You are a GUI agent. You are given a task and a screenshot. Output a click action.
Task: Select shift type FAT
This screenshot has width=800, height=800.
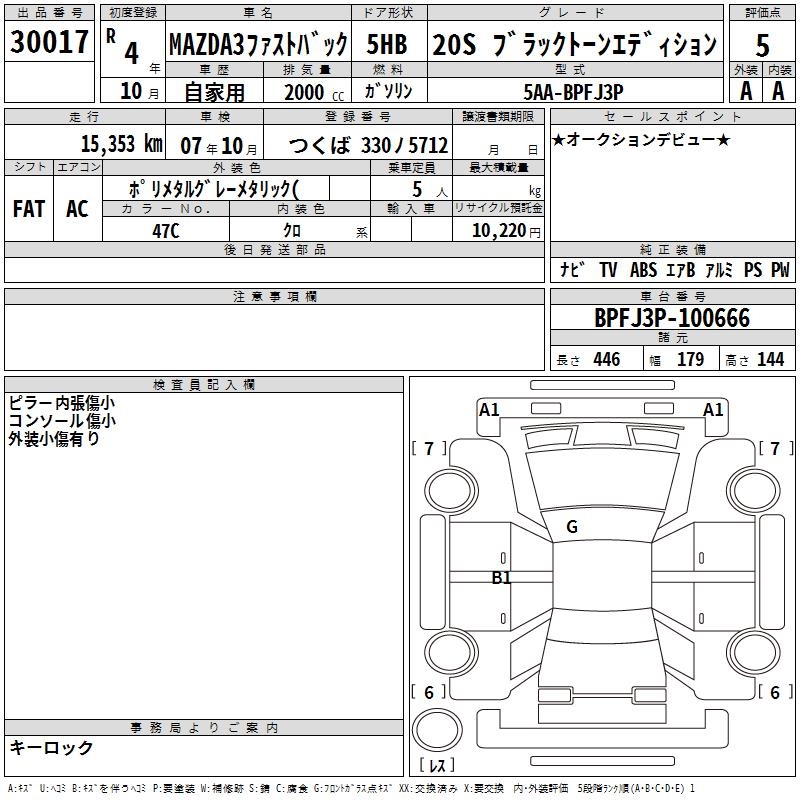29,209
